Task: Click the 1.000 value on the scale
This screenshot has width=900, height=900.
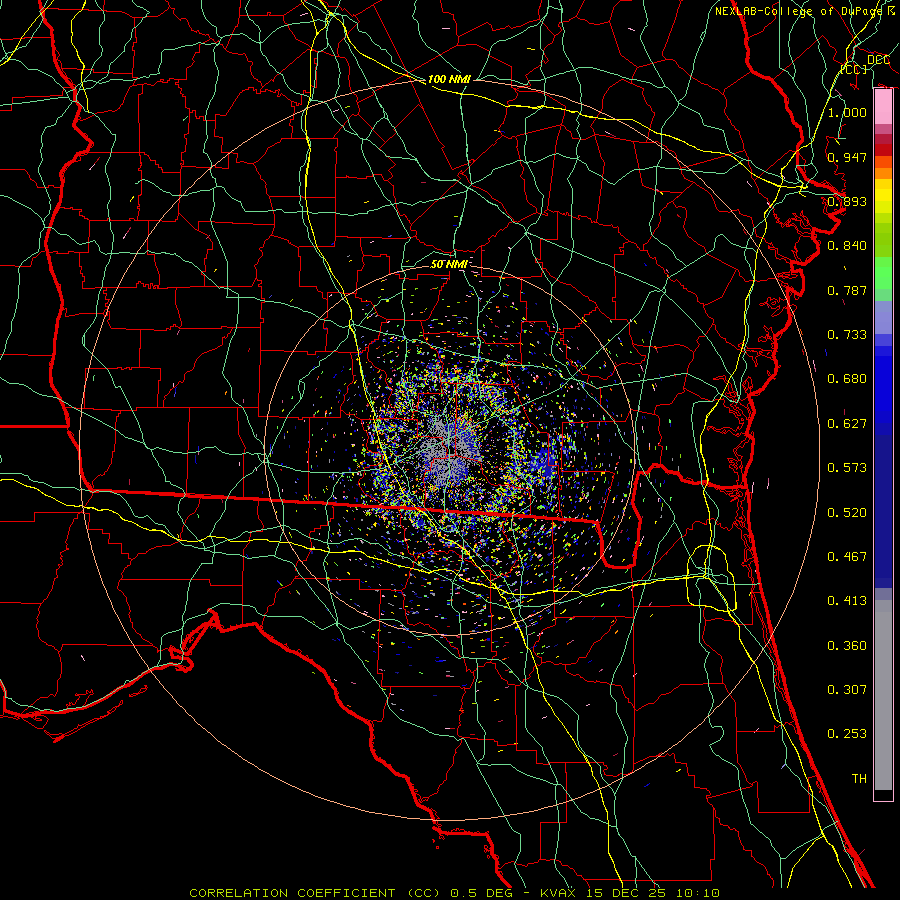Action: tap(847, 112)
